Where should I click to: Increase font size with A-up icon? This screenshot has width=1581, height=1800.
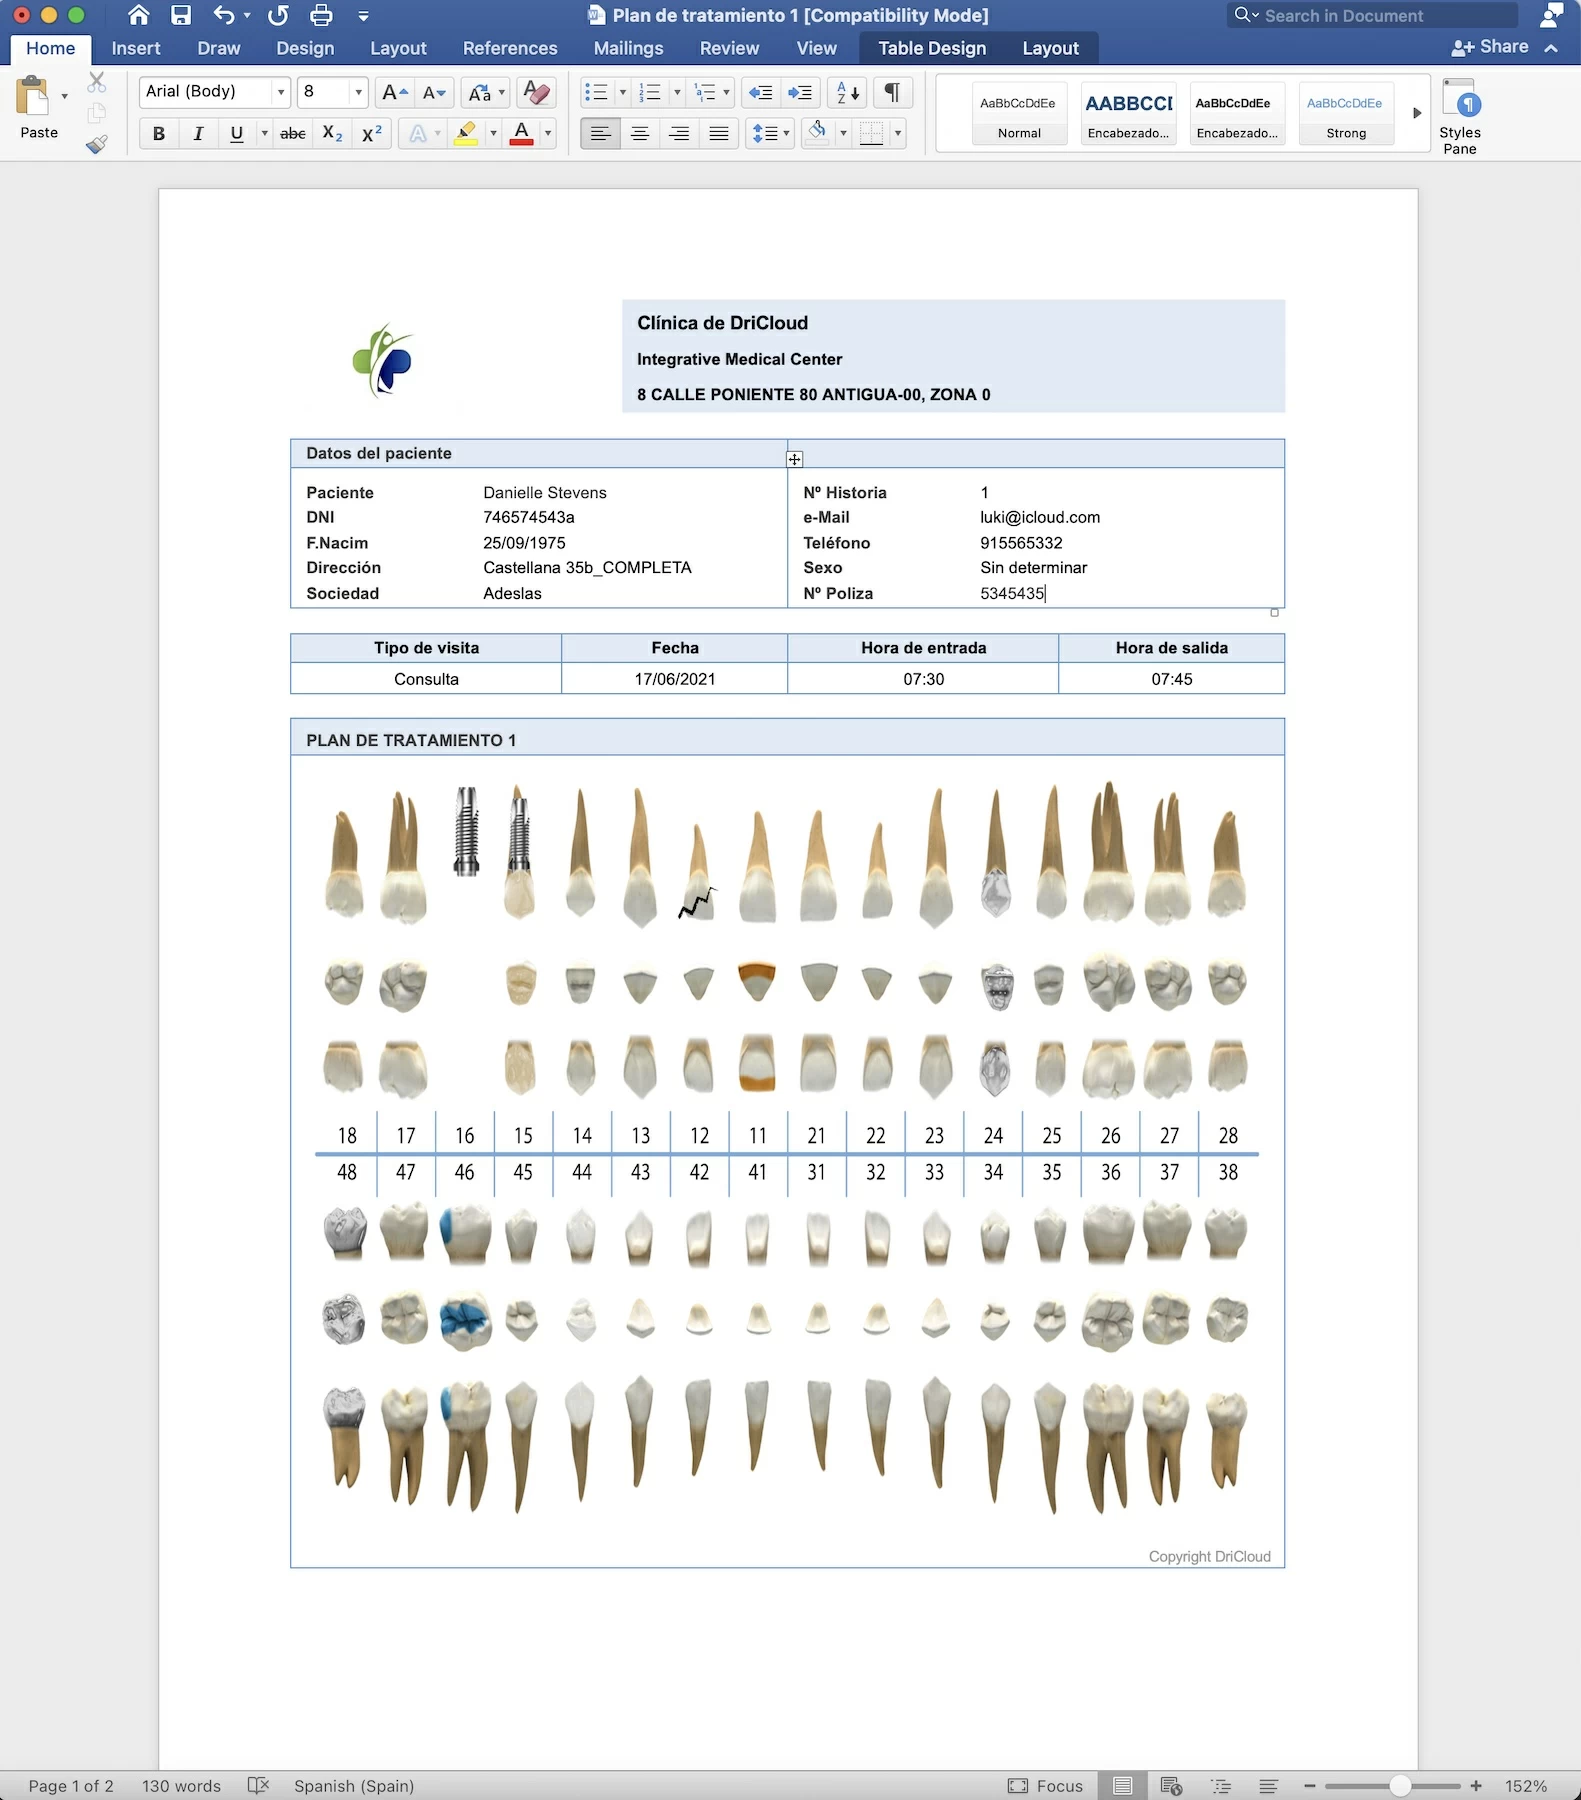point(395,92)
